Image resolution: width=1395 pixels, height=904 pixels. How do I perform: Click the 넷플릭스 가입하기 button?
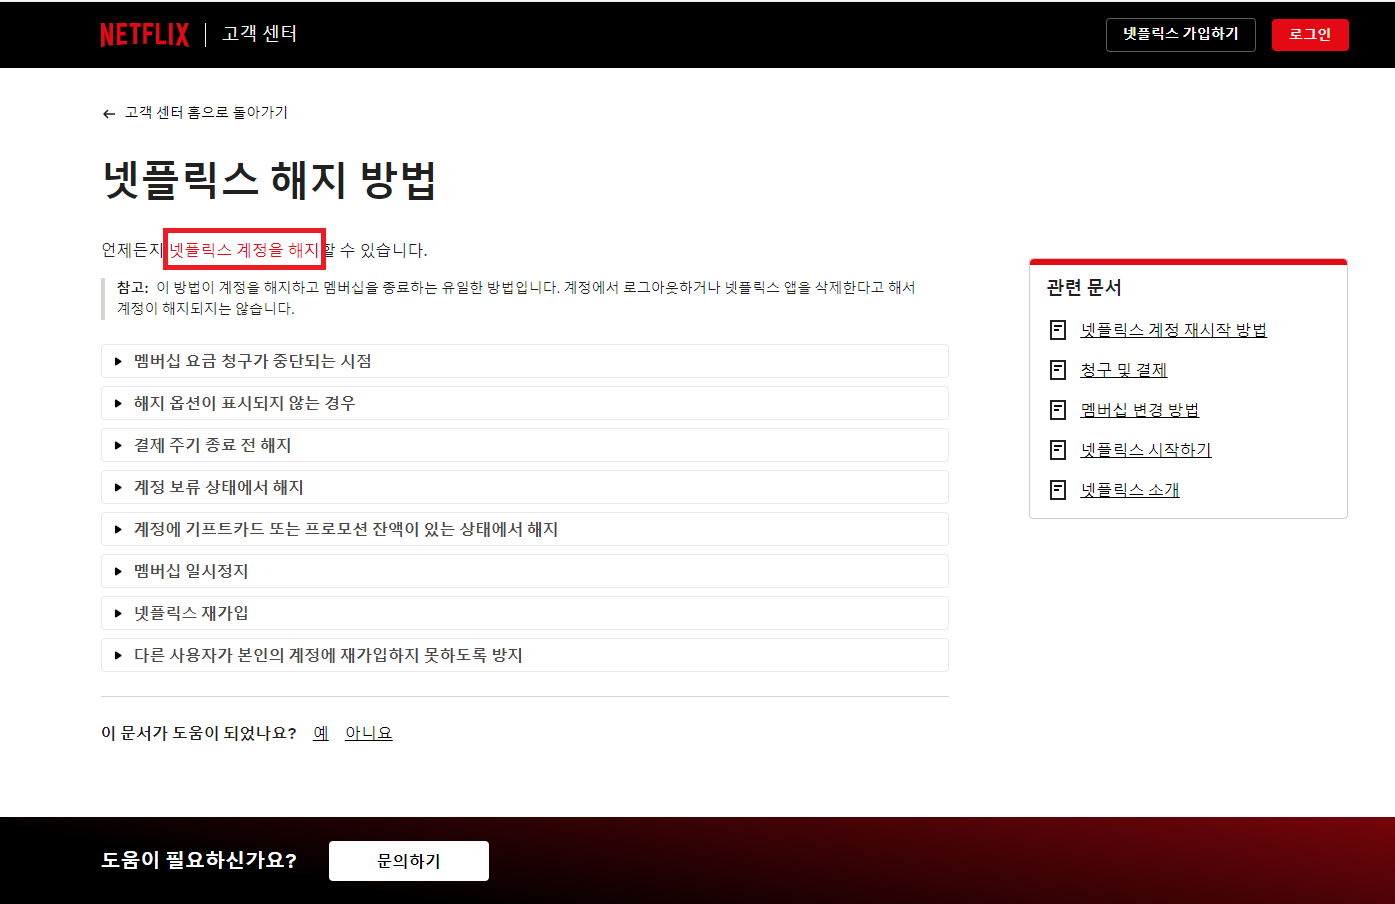[1180, 34]
